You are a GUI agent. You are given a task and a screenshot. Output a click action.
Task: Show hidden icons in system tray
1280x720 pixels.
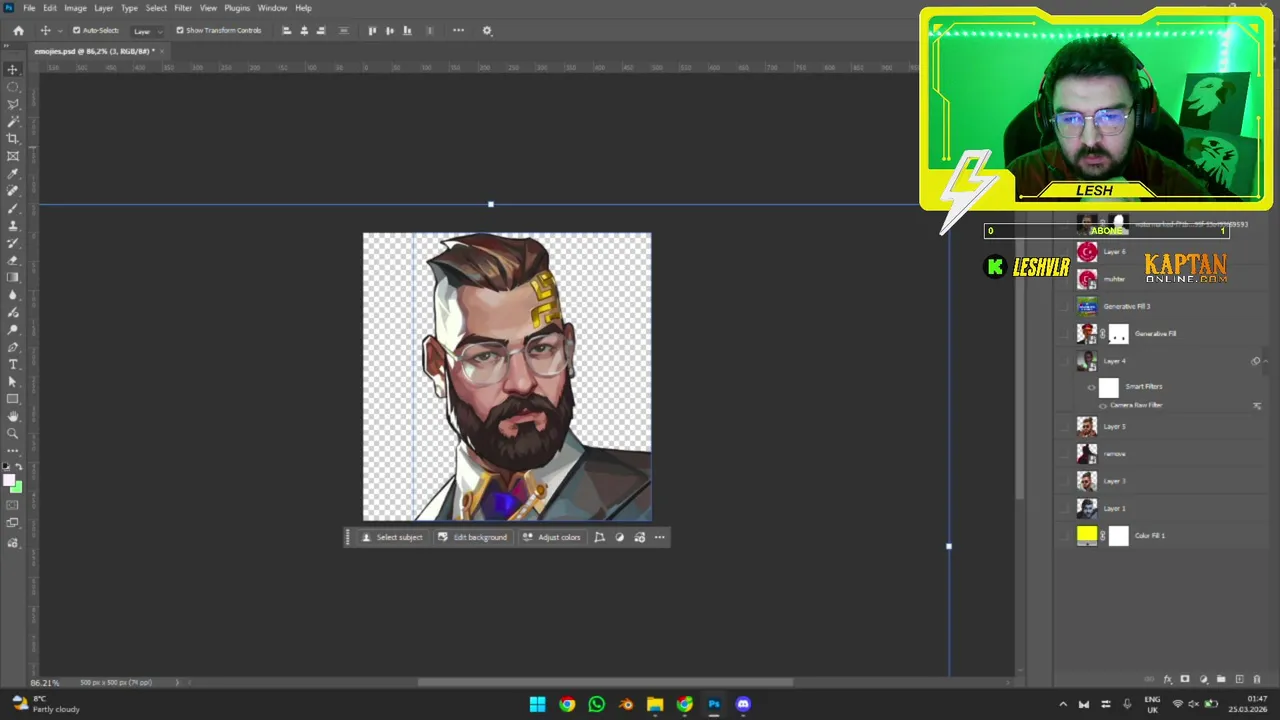[1063, 704]
